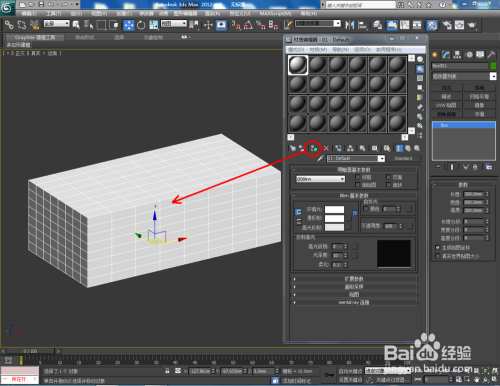This screenshot has width=500, height=386.
Task: Open the Modifier List dropdown
Action: pyautogui.click(x=464, y=76)
